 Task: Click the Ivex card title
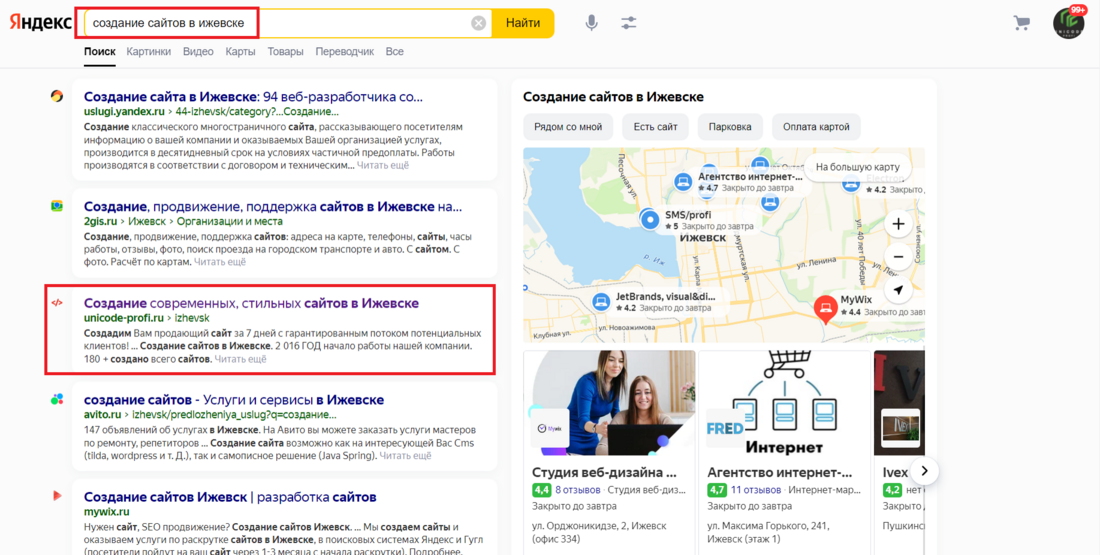tap(895, 473)
